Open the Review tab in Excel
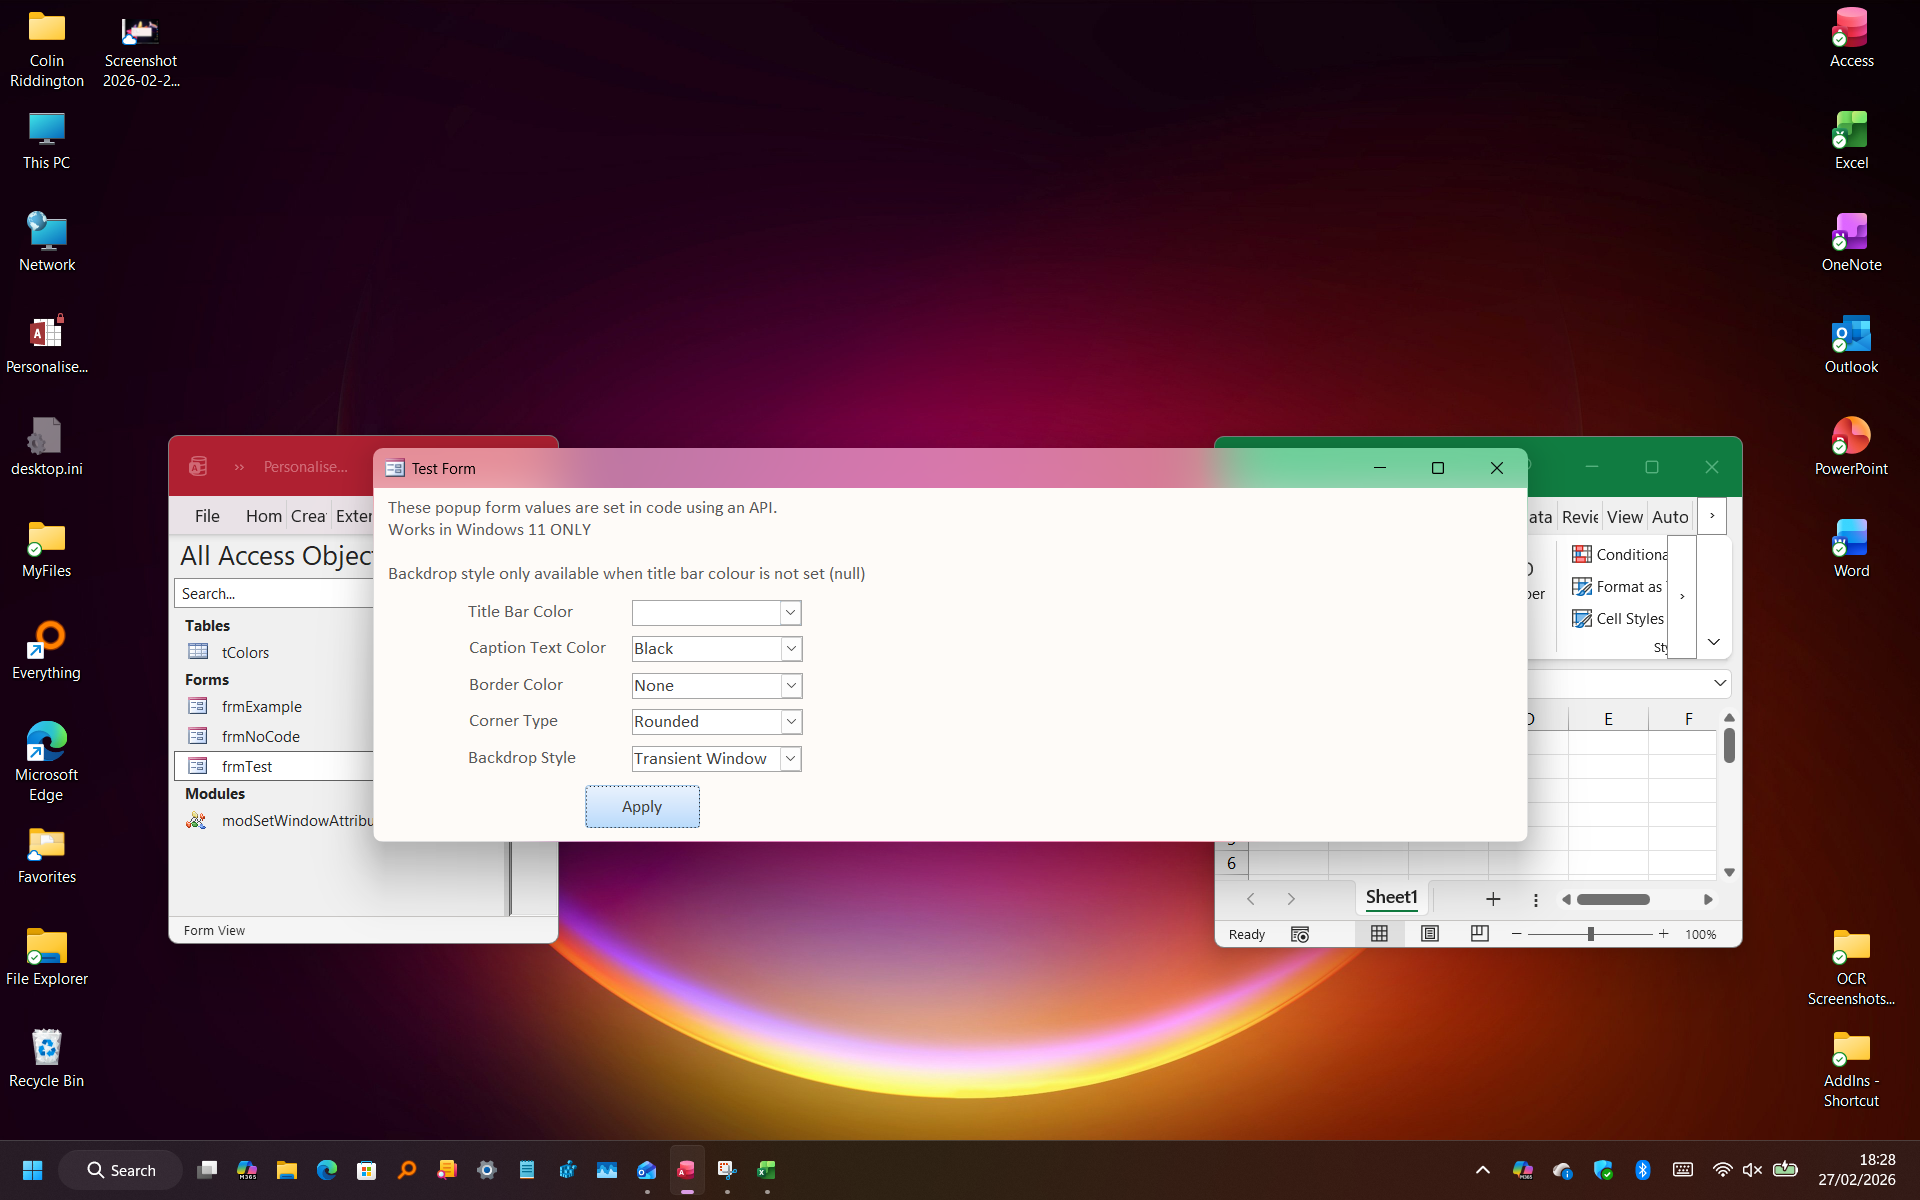This screenshot has width=1920, height=1200. pos(1580,517)
